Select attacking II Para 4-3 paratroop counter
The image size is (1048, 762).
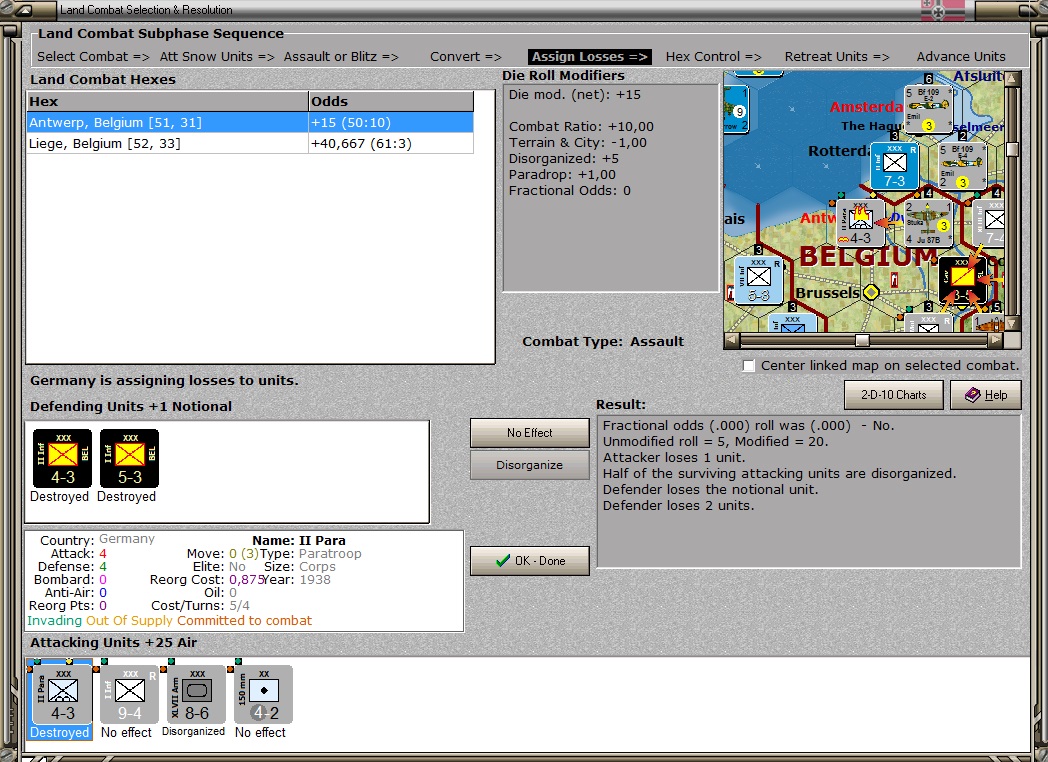point(62,695)
